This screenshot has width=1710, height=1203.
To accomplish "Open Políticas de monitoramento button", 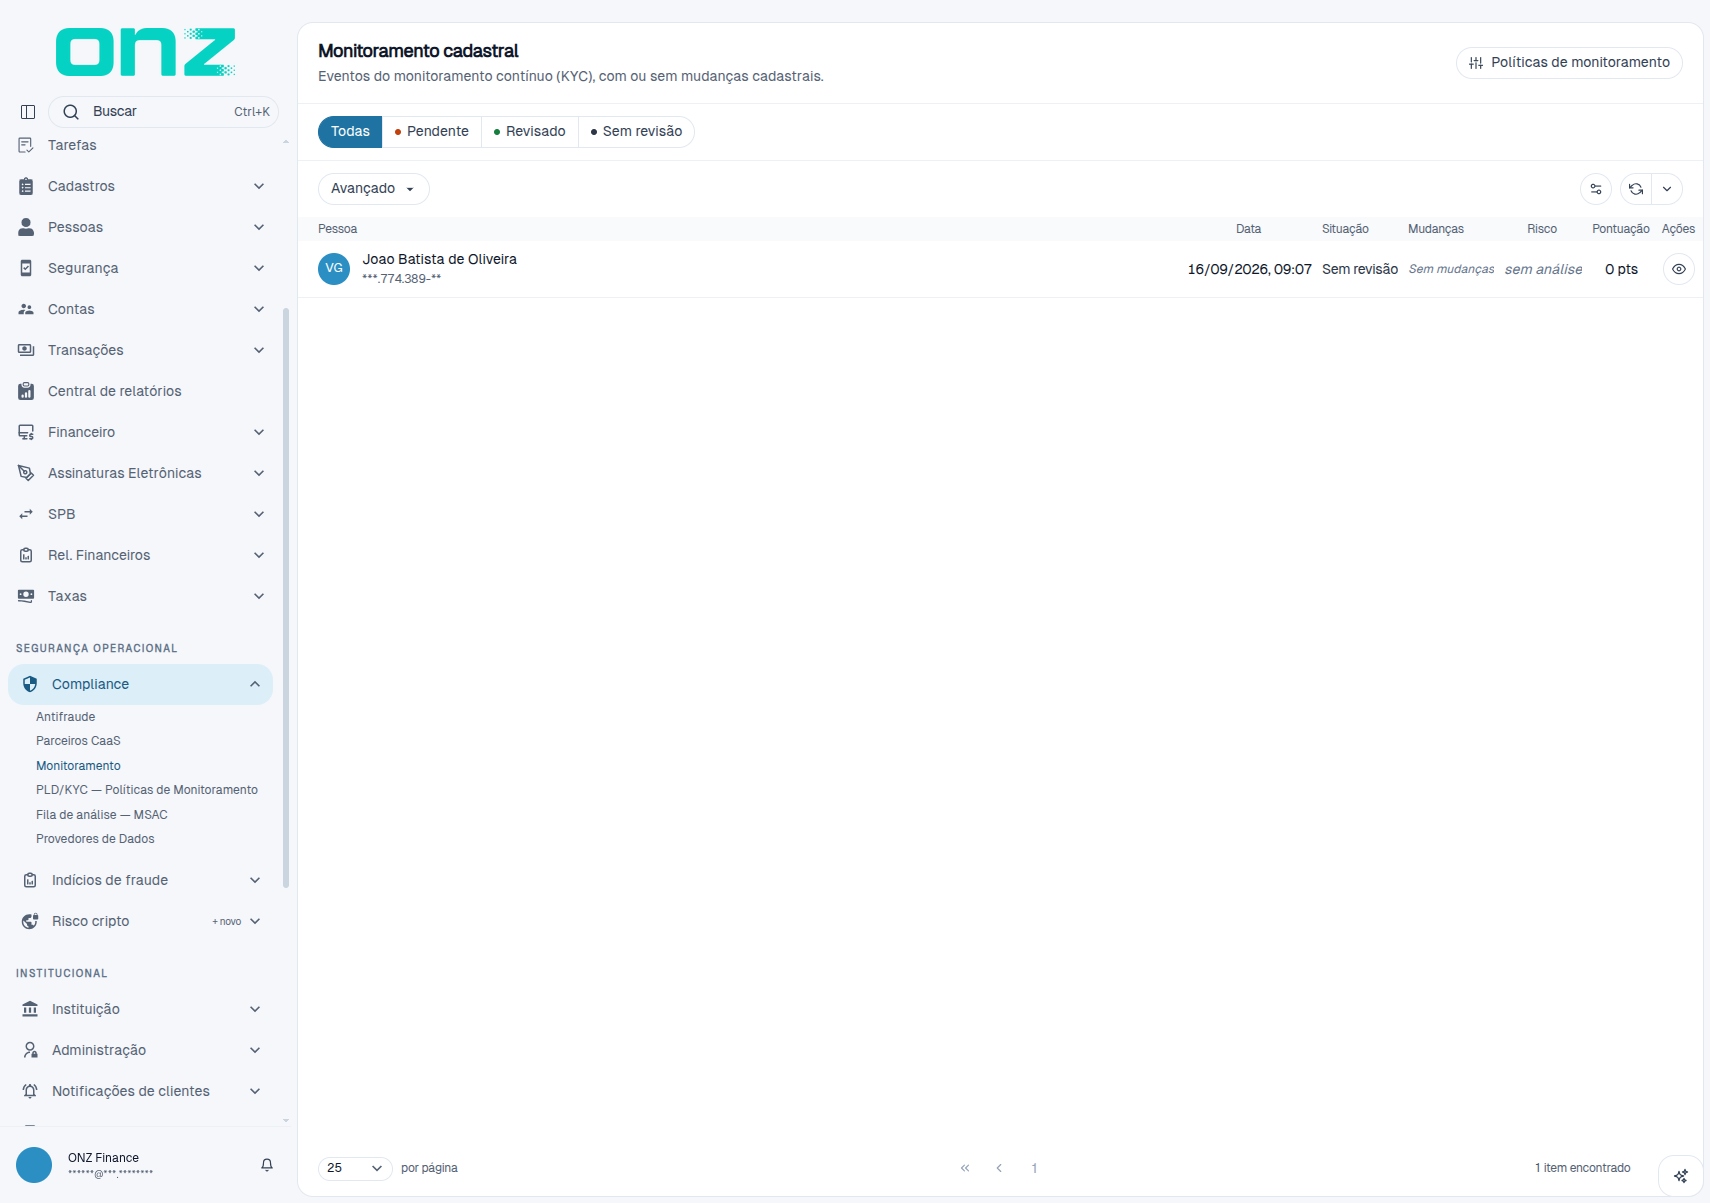I will (1569, 62).
